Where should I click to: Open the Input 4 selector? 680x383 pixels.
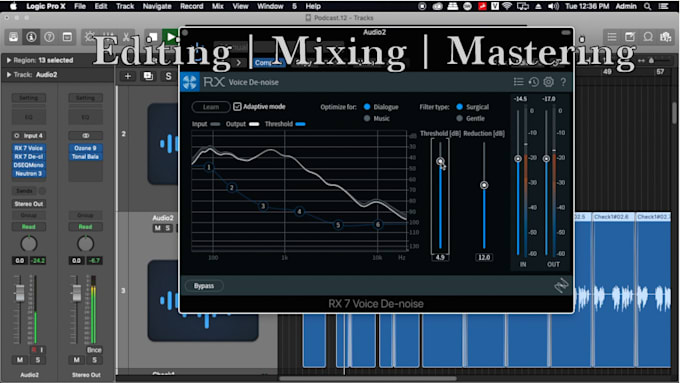pos(29,136)
